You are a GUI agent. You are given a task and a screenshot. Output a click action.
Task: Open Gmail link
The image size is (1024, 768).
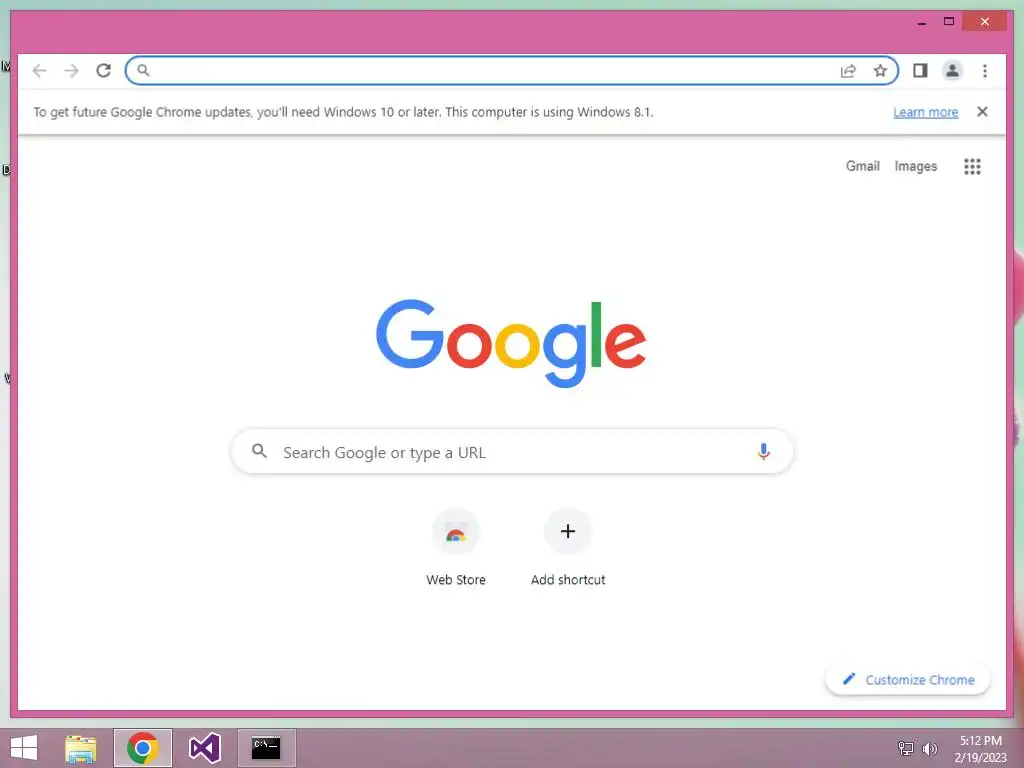point(863,166)
